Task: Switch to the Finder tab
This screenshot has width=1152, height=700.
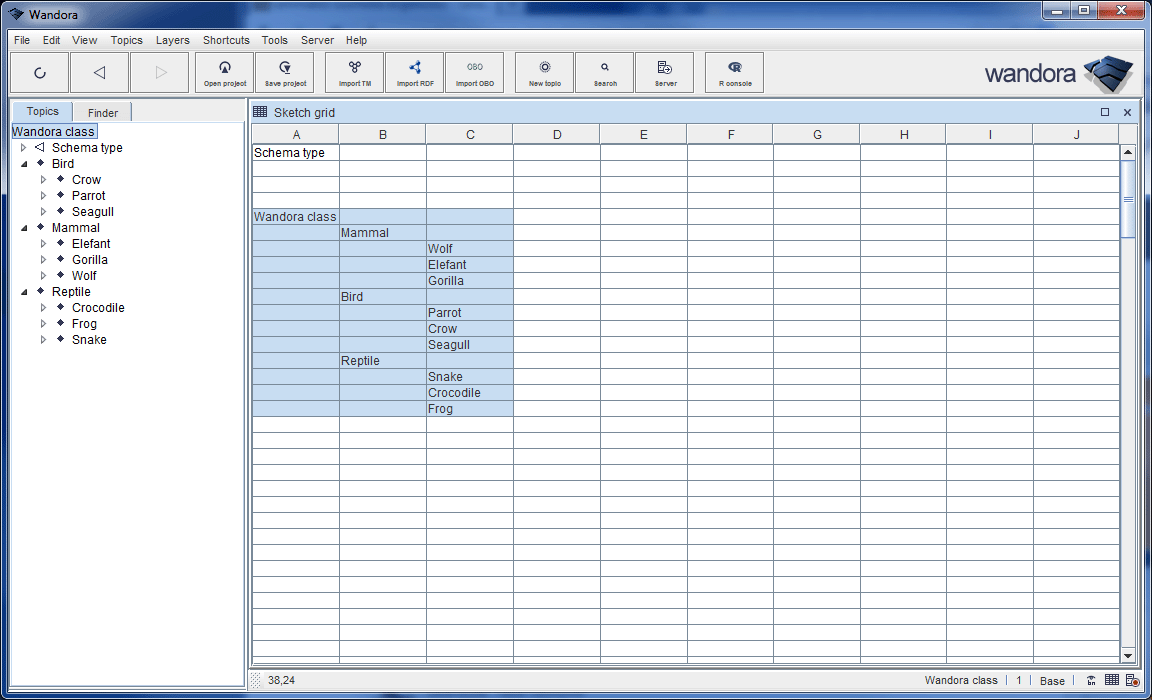Action: point(103,113)
